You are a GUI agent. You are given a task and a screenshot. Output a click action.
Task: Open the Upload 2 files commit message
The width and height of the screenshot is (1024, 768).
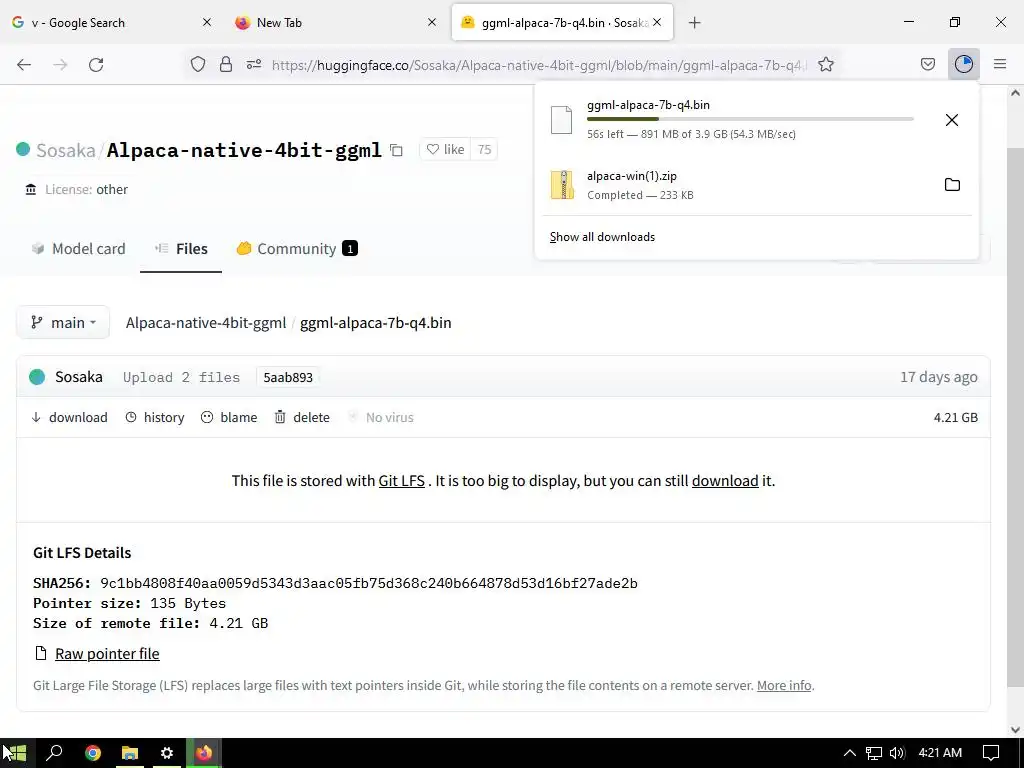(x=181, y=377)
